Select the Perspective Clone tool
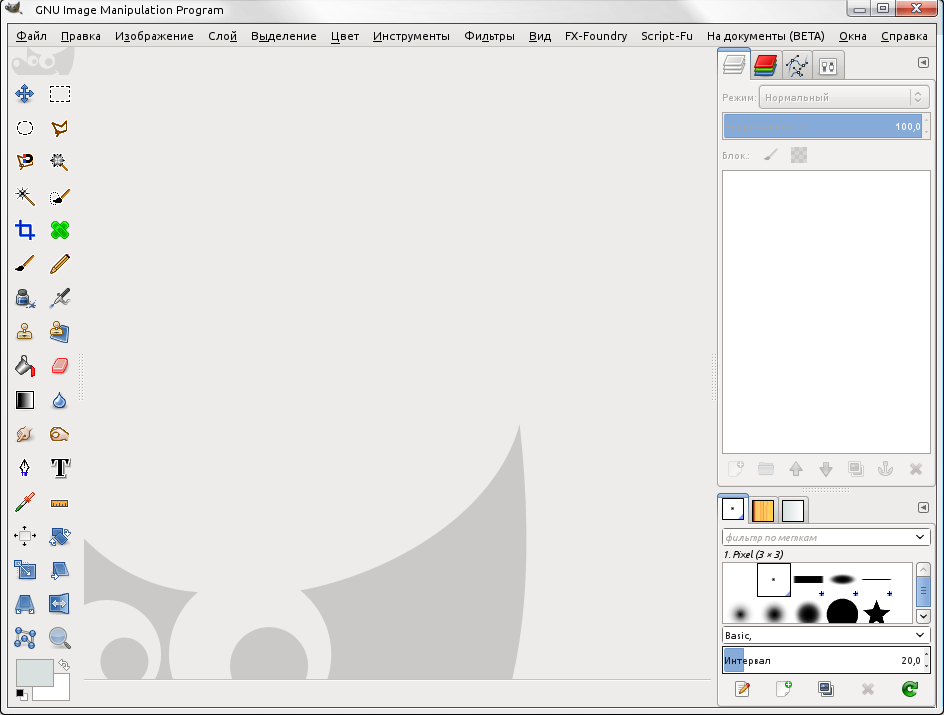Image resolution: width=944 pixels, height=715 pixels. [x=60, y=332]
